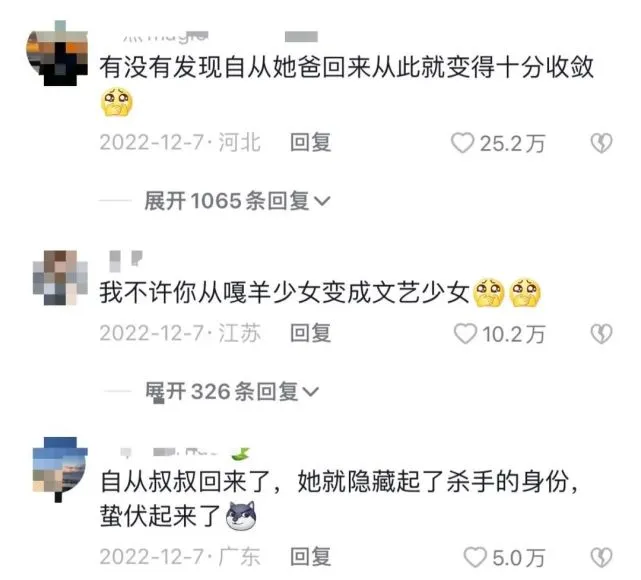Expand the 展开1065条回复 replies

pos(237,201)
